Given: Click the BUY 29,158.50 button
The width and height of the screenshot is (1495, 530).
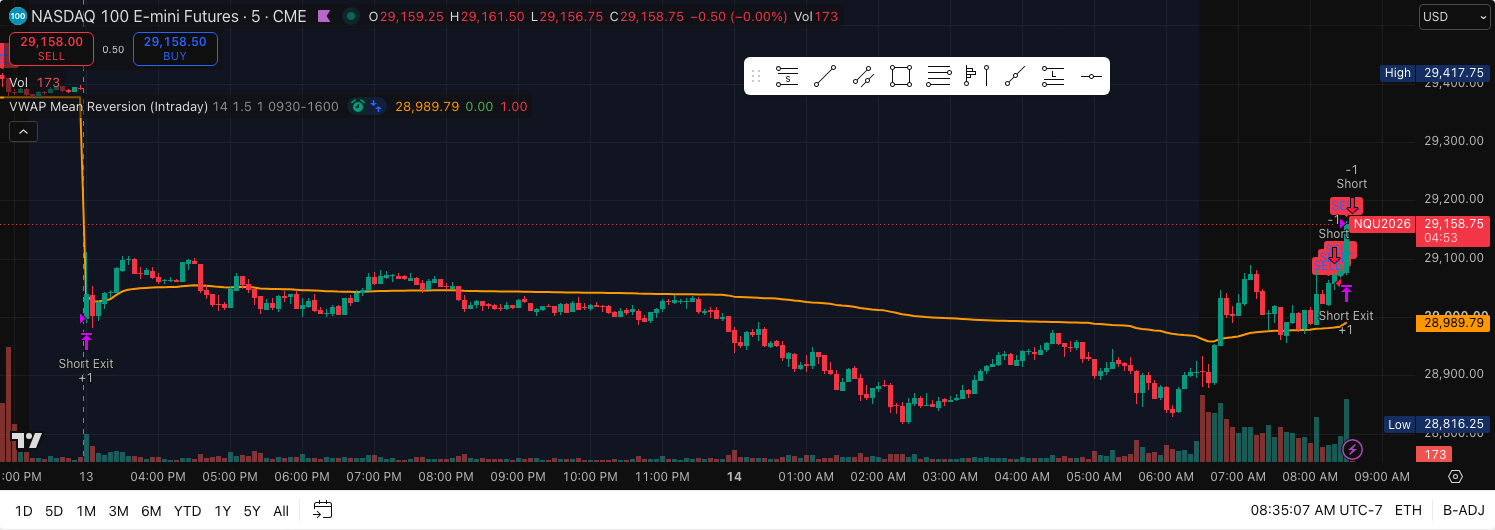Looking at the screenshot, I should pos(175,49).
